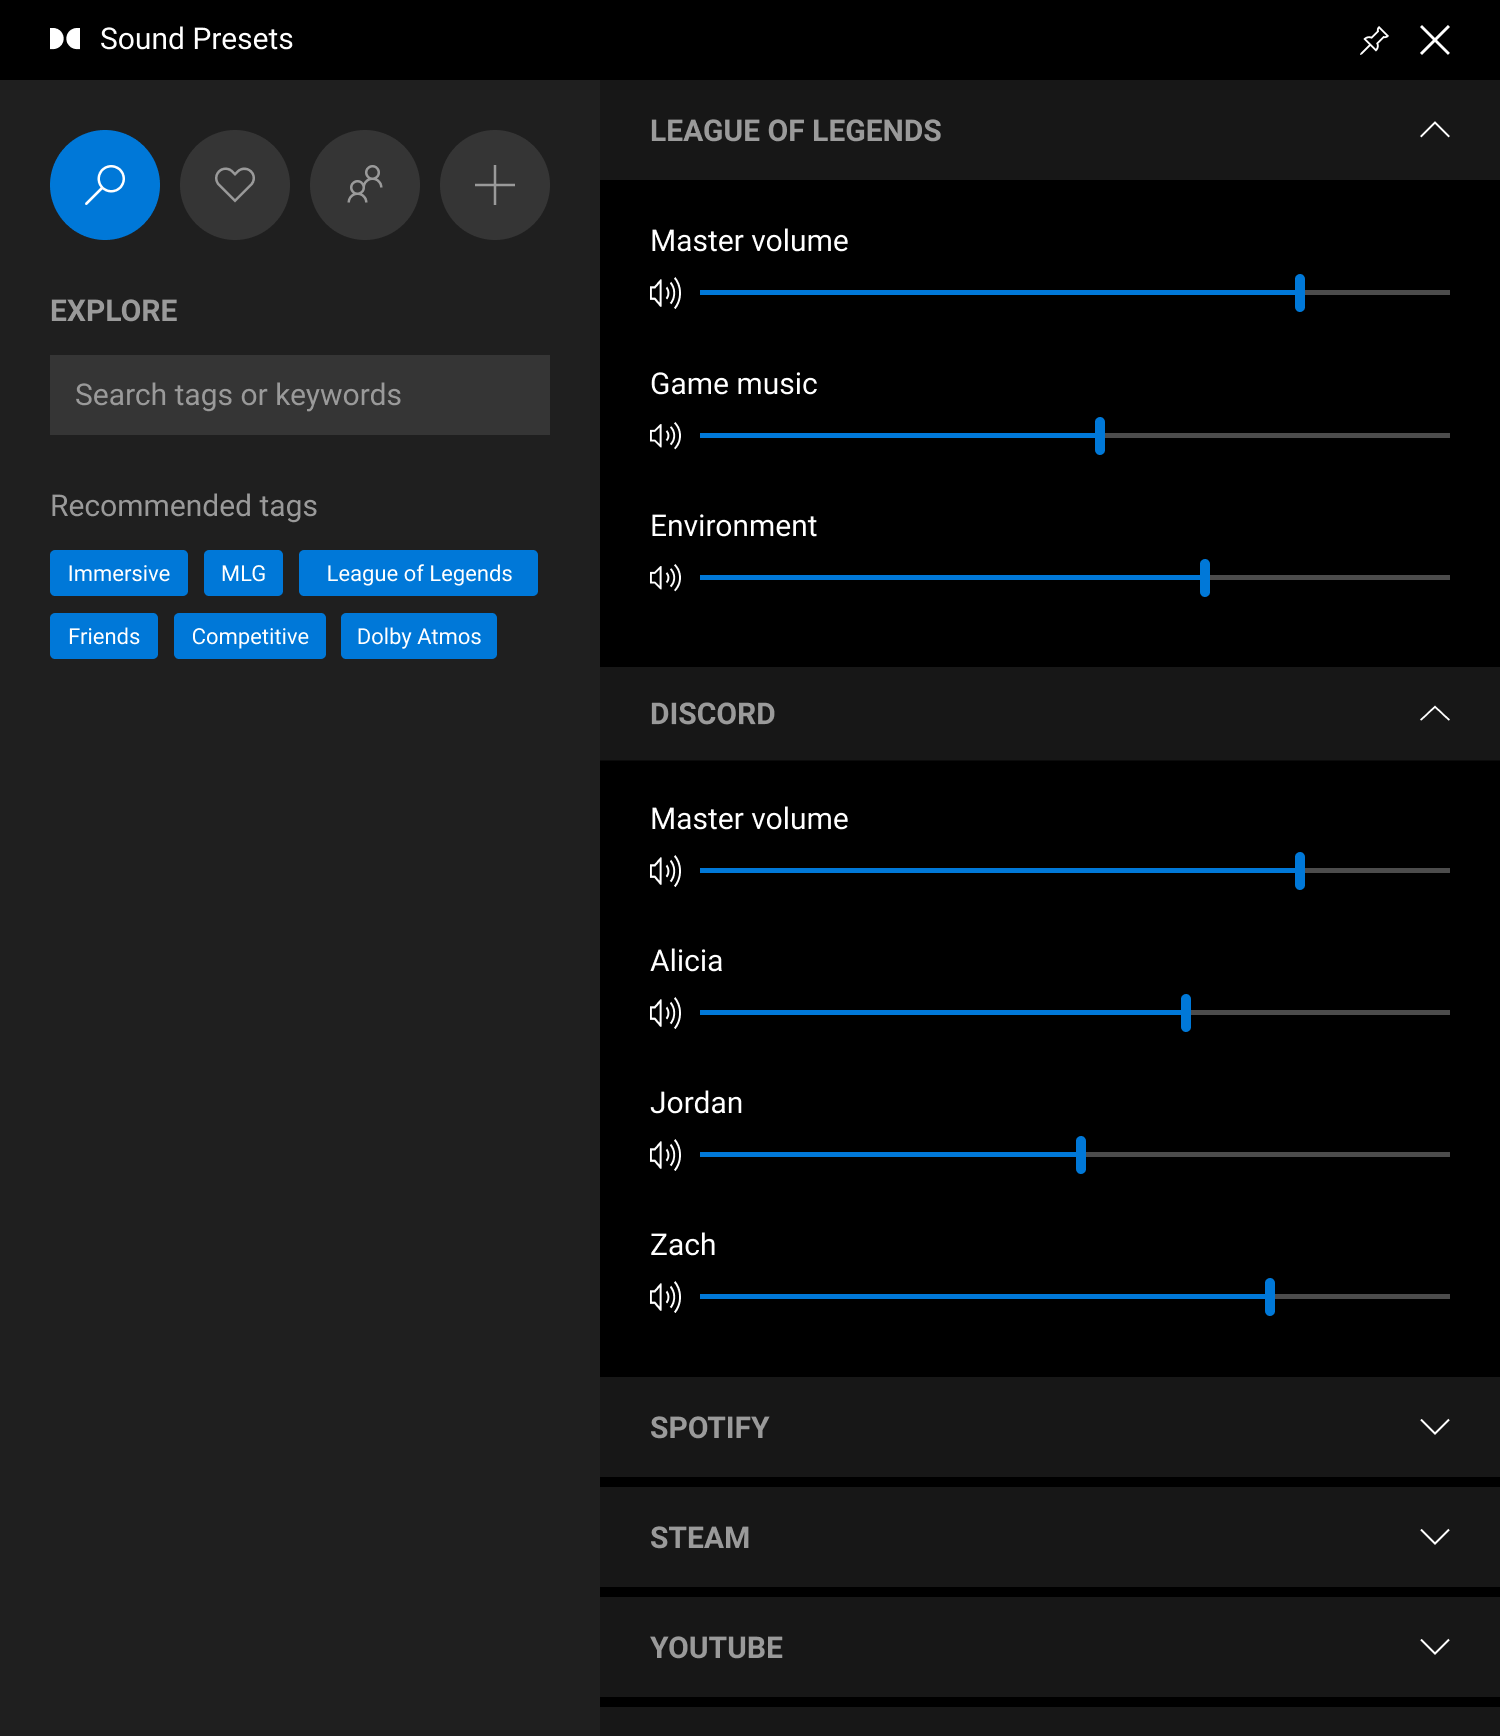Image resolution: width=1500 pixels, height=1736 pixels.
Task: Collapse the League of Legends section
Action: tap(1435, 130)
